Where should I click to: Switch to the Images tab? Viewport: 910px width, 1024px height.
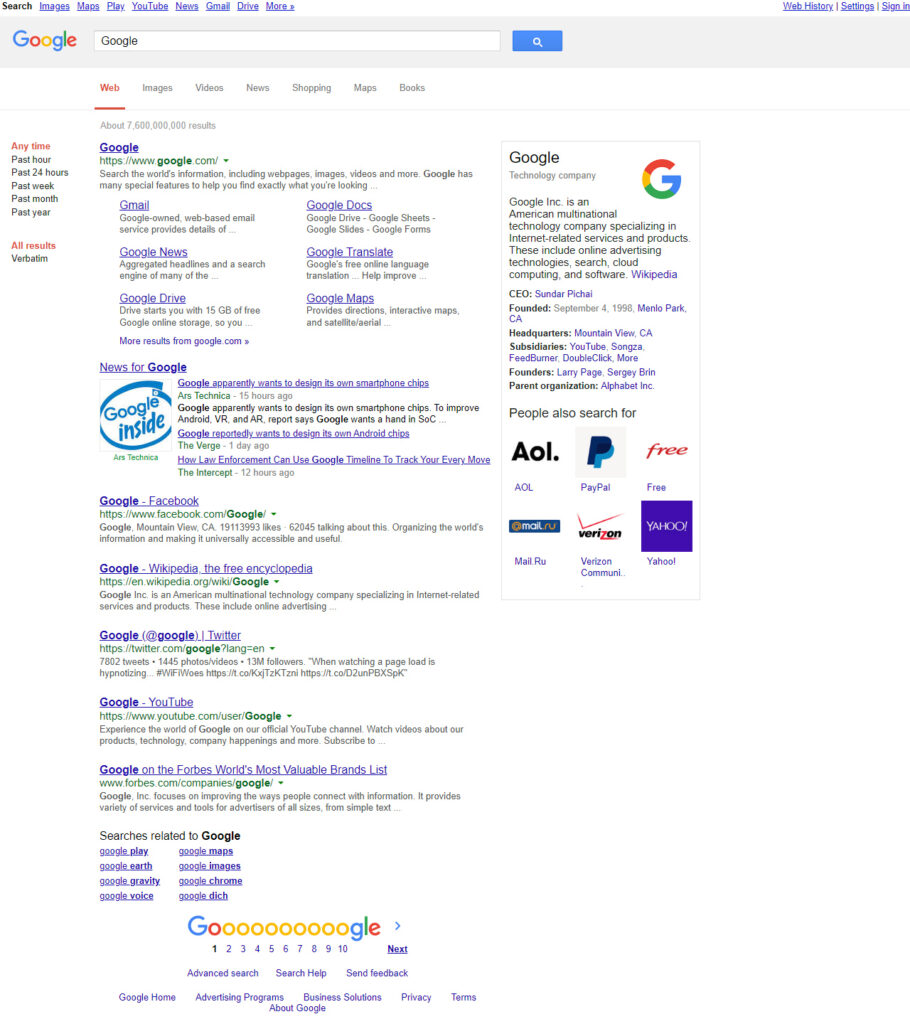coord(157,88)
